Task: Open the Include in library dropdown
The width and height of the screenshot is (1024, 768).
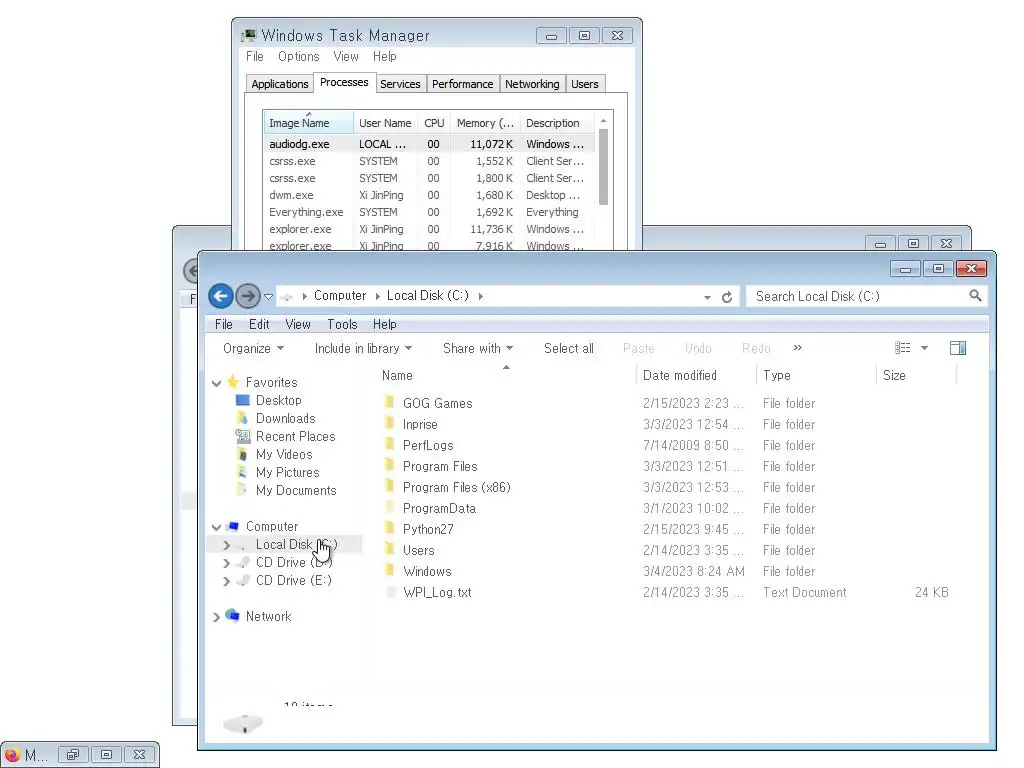Action: click(363, 349)
